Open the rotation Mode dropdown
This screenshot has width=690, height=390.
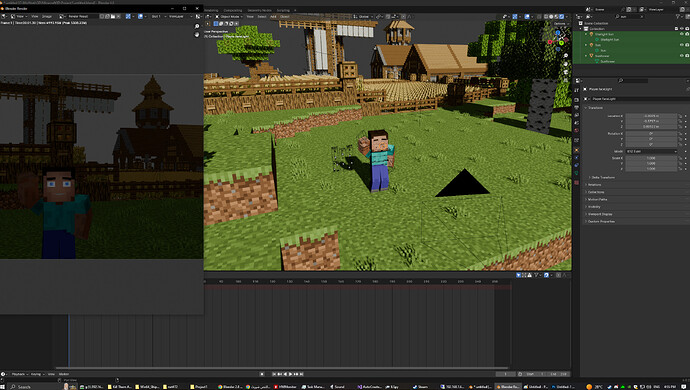pyautogui.click(x=651, y=151)
